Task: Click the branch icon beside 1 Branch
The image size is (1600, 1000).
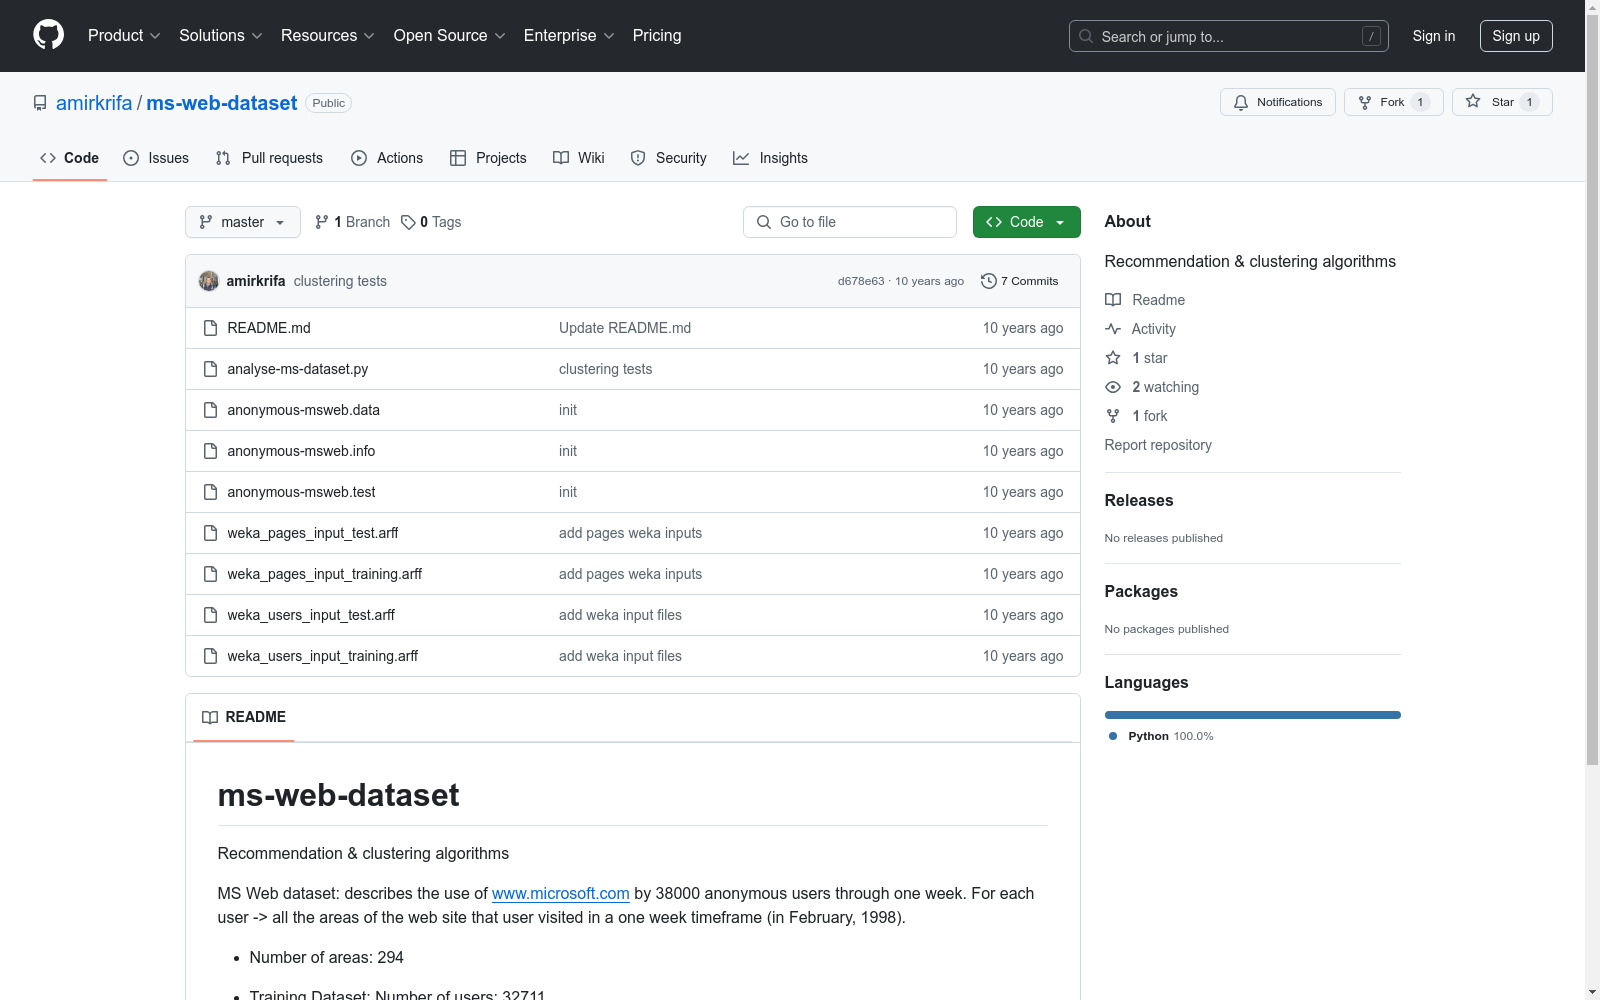Action: tap(322, 222)
